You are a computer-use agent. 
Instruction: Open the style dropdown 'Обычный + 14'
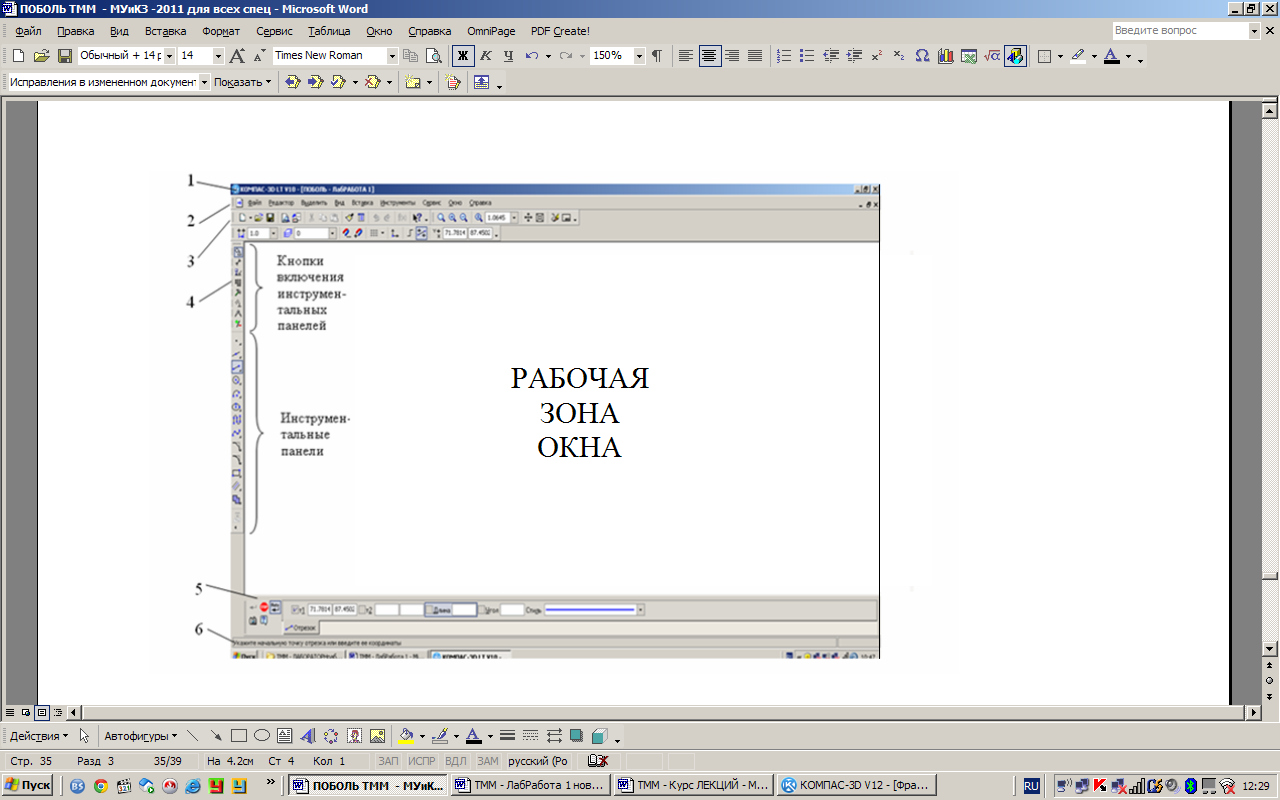pos(169,56)
